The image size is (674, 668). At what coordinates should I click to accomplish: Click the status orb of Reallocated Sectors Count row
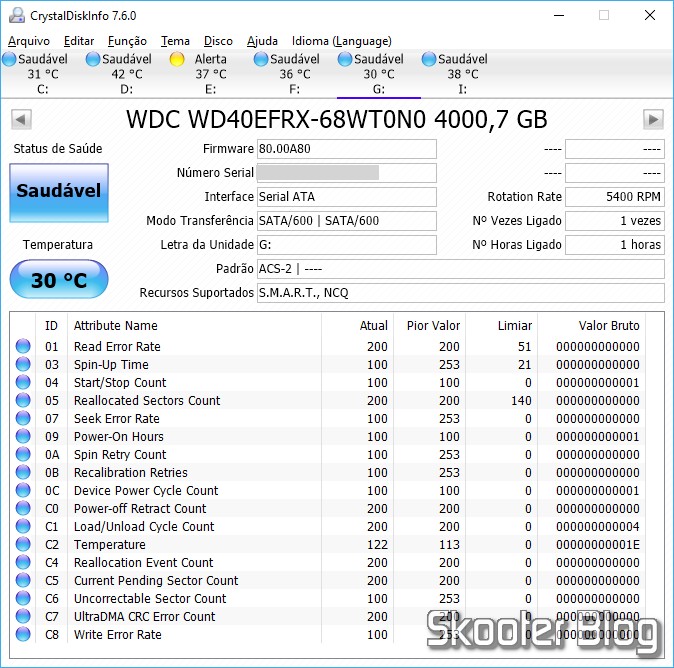[x=23, y=400]
